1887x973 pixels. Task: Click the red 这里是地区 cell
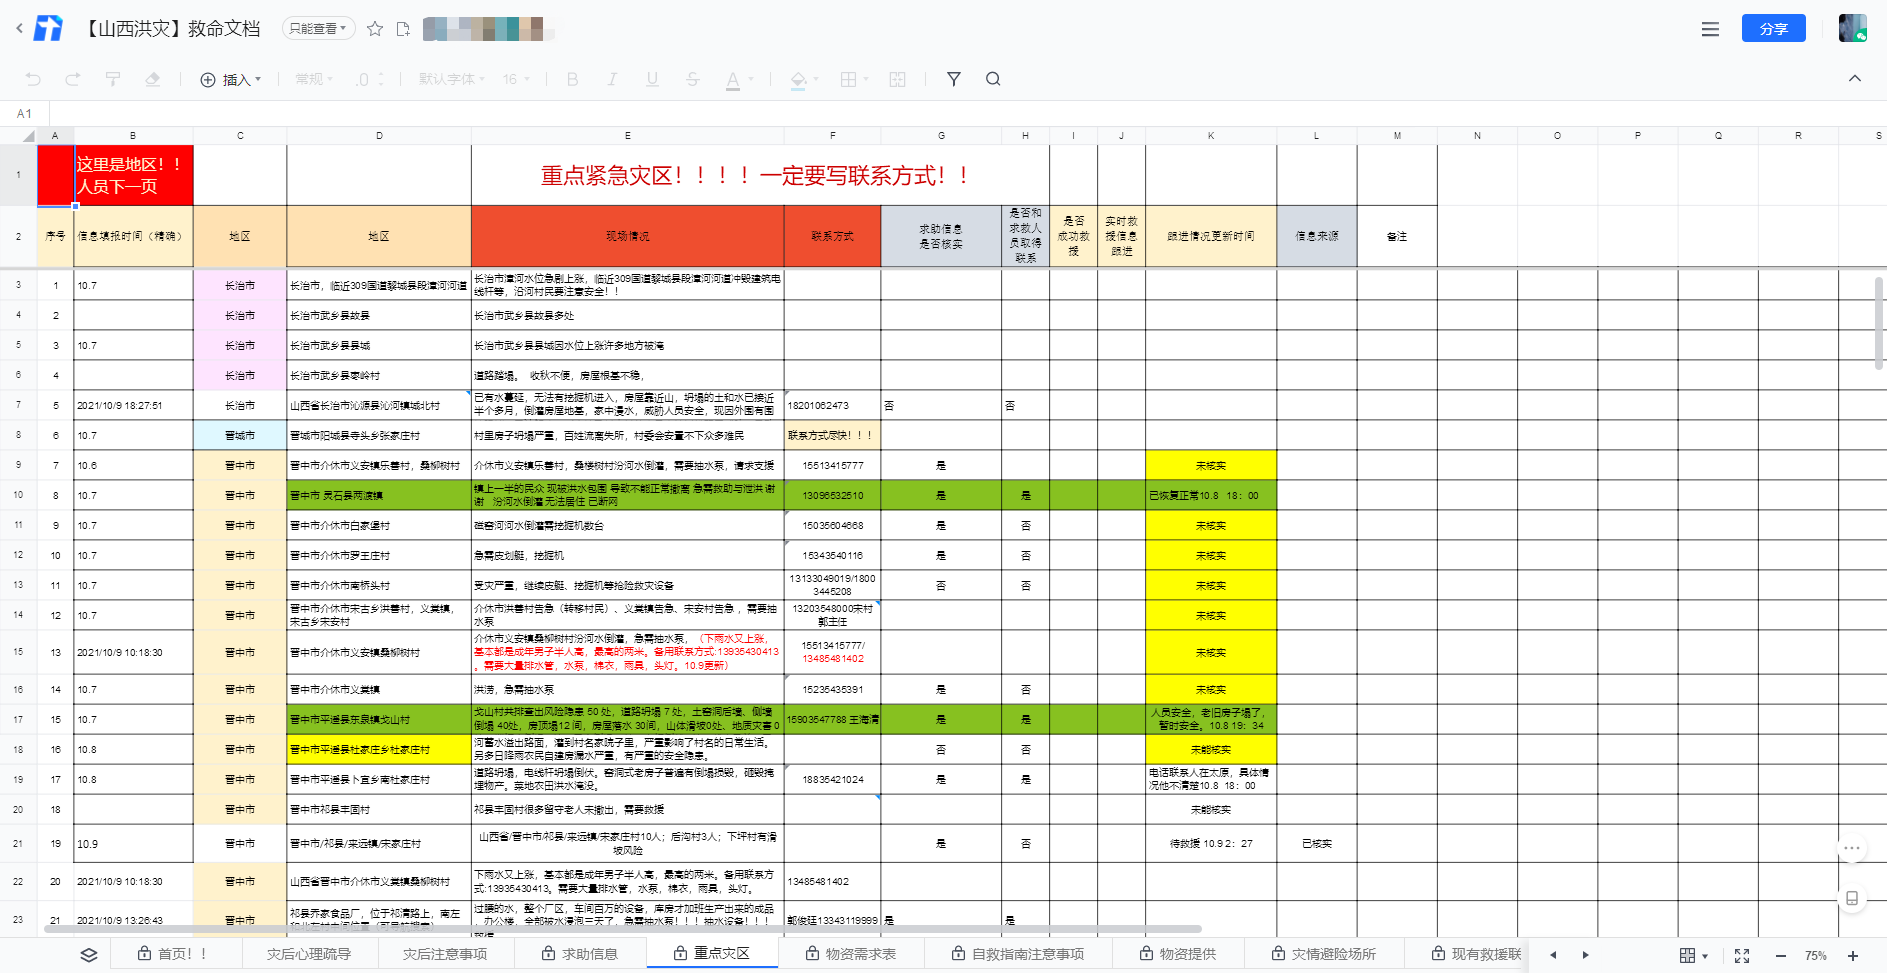click(x=133, y=175)
